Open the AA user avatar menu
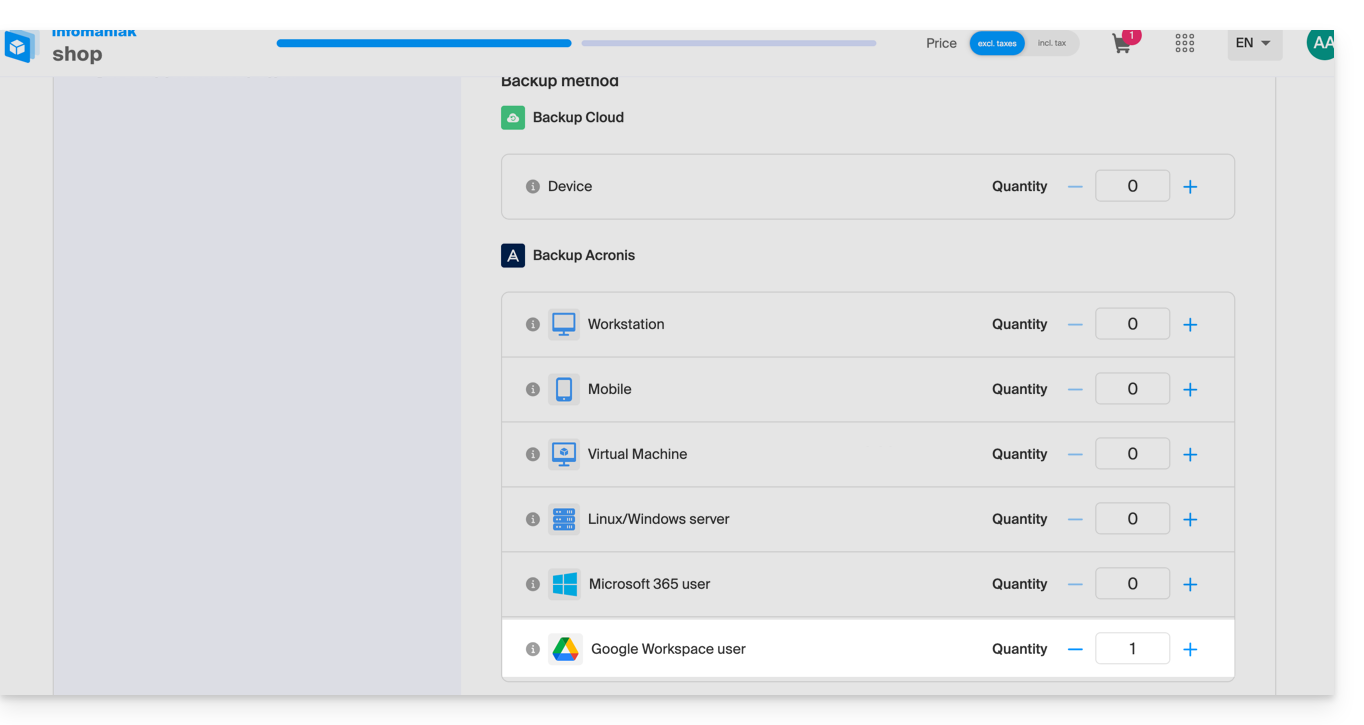Viewport: 1364px width, 725px height. point(1320,43)
